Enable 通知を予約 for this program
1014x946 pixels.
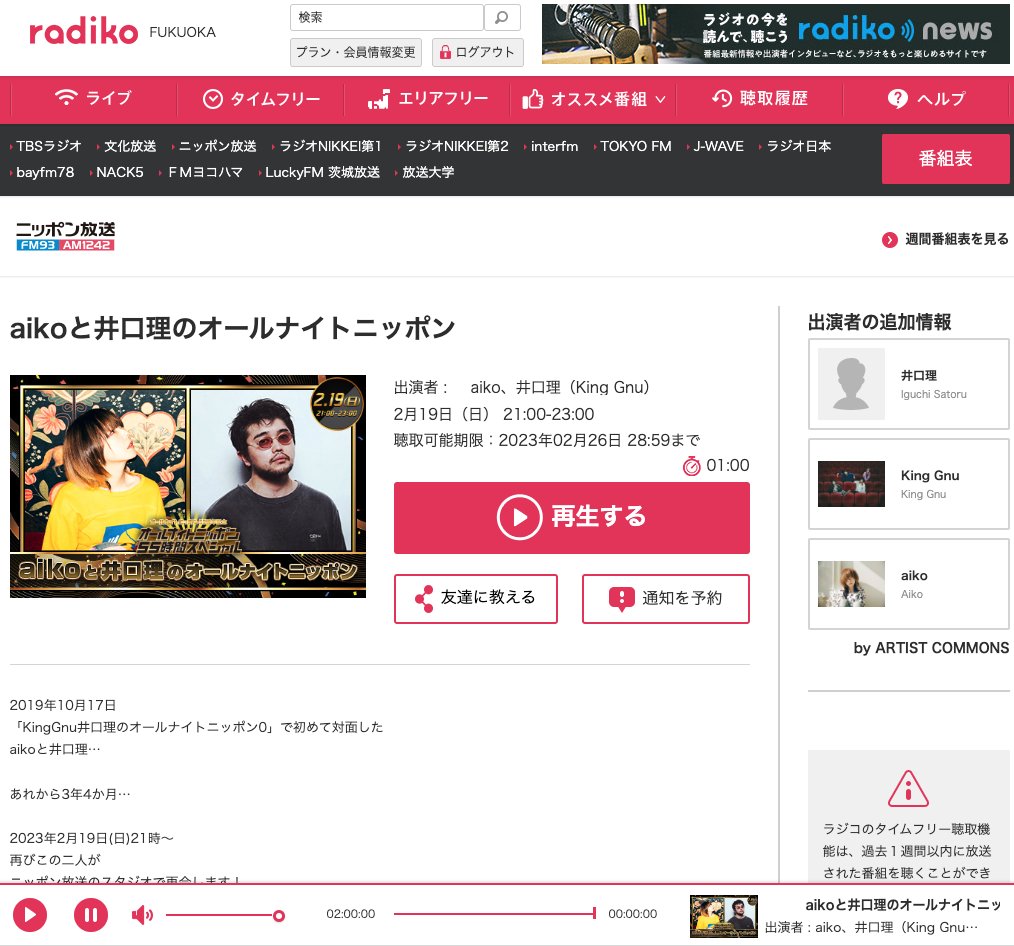point(665,599)
